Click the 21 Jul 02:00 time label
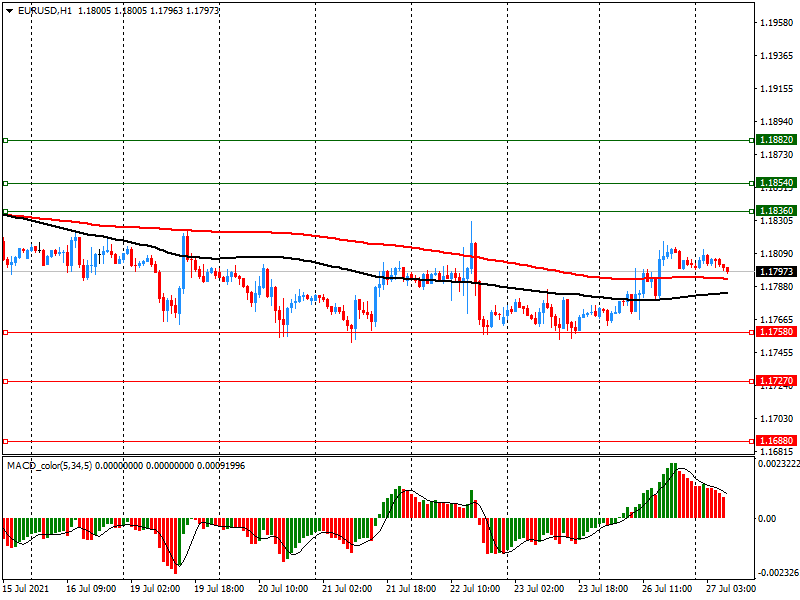This screenshot has width=800, height=600. tap(347, 589)
